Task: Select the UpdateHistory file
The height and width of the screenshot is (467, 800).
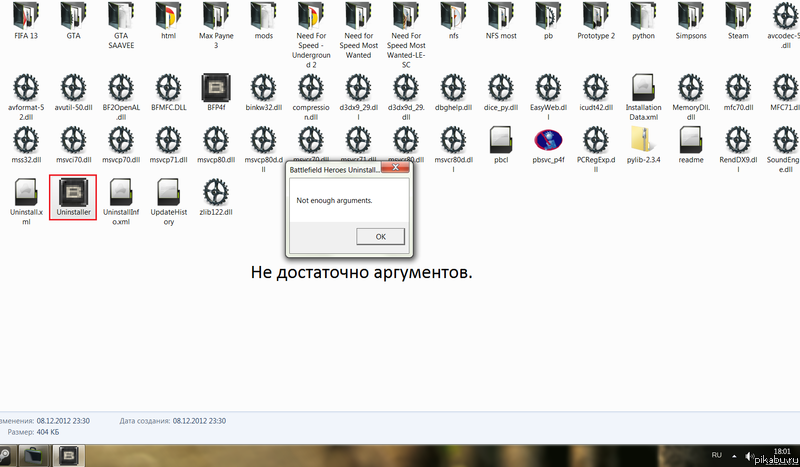Action: tap(168, 202)
